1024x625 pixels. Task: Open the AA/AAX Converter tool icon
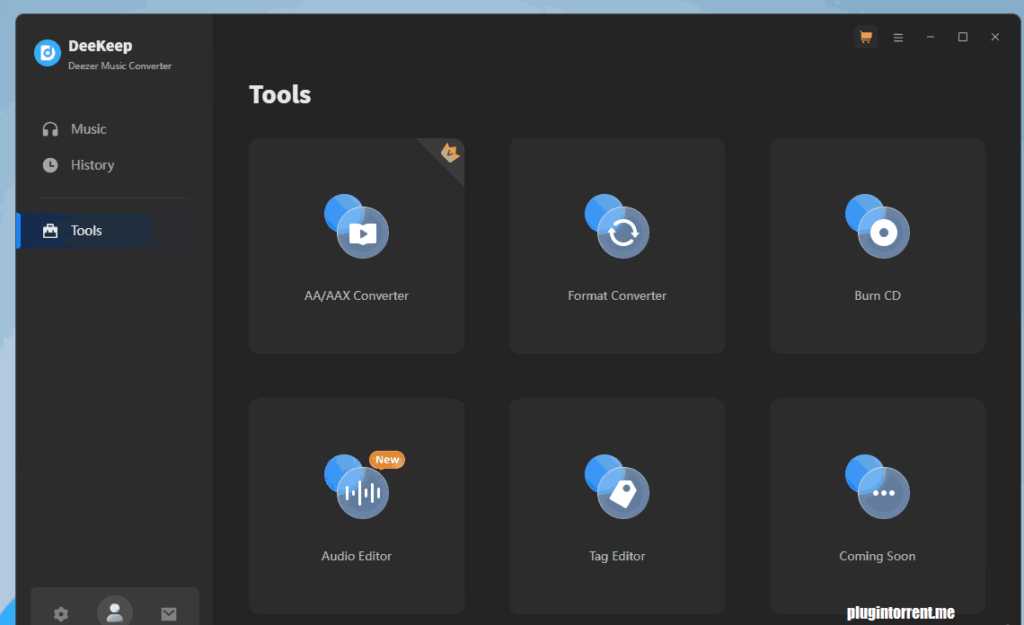[357, 226]
